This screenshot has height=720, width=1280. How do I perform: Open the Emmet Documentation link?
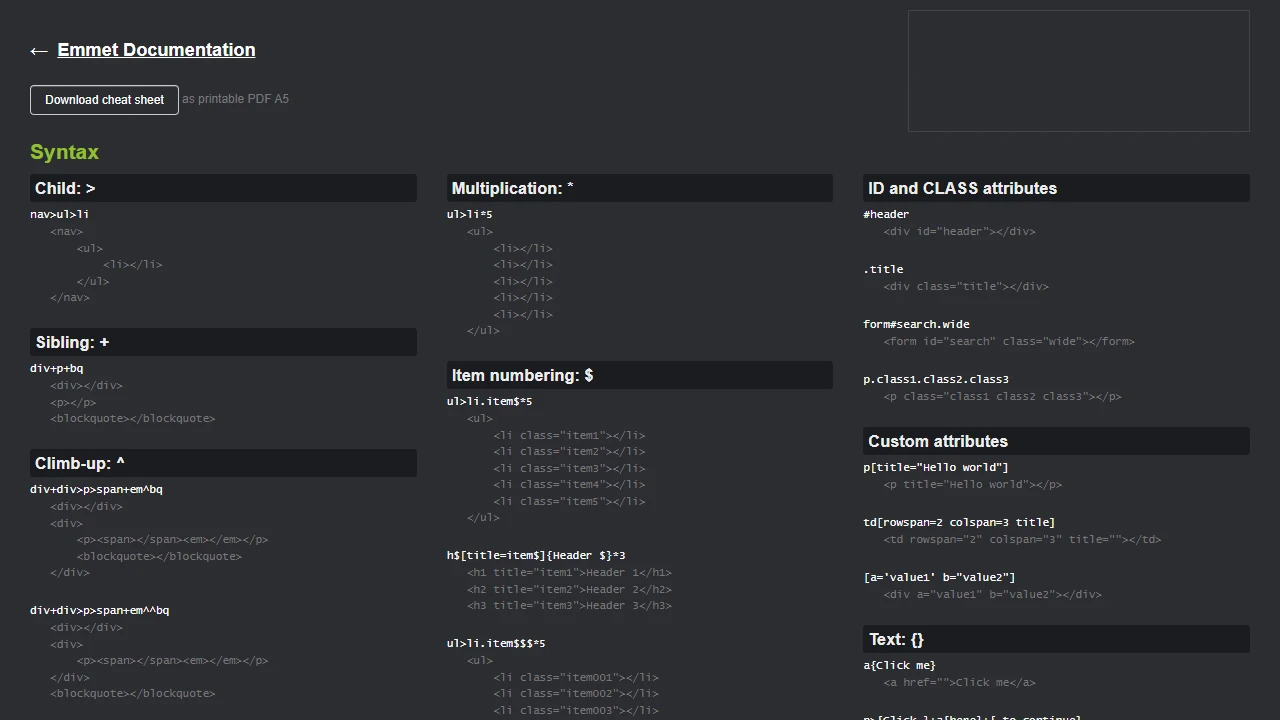click(x=156, y=49)
